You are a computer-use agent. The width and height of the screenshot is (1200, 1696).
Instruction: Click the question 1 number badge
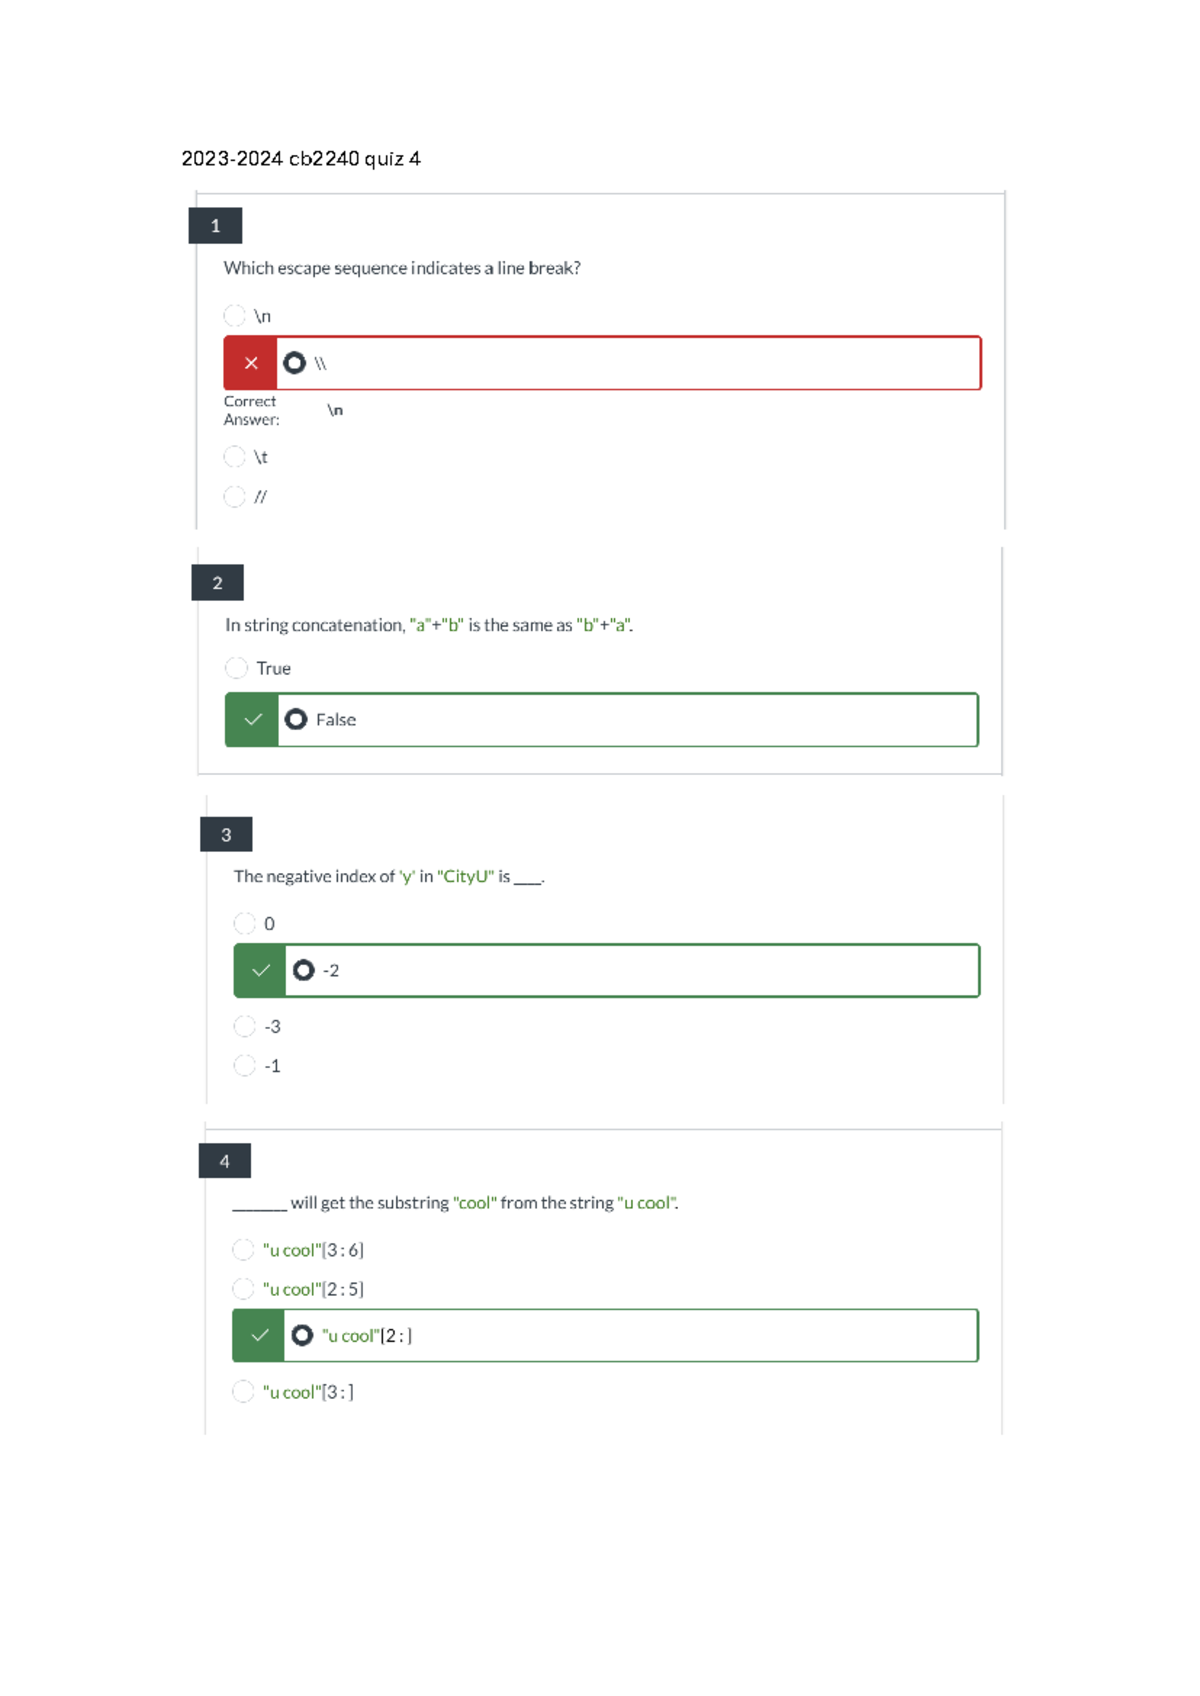215,226
